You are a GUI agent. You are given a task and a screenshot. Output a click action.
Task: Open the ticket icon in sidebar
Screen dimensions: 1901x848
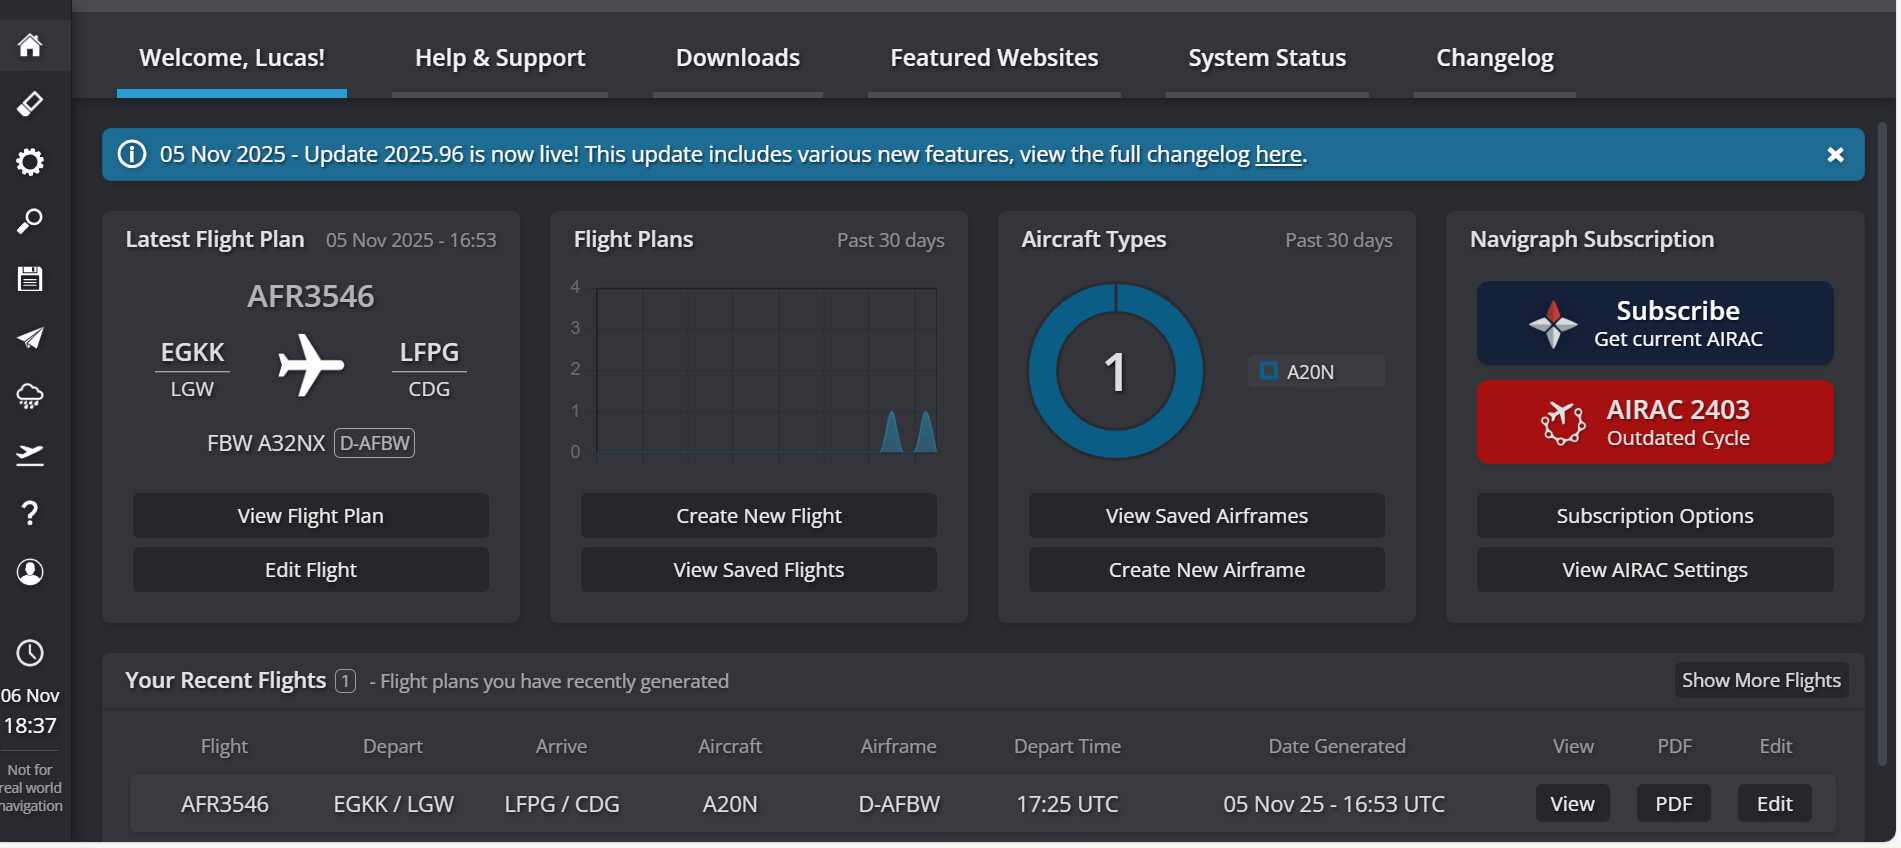coord(30,103)
